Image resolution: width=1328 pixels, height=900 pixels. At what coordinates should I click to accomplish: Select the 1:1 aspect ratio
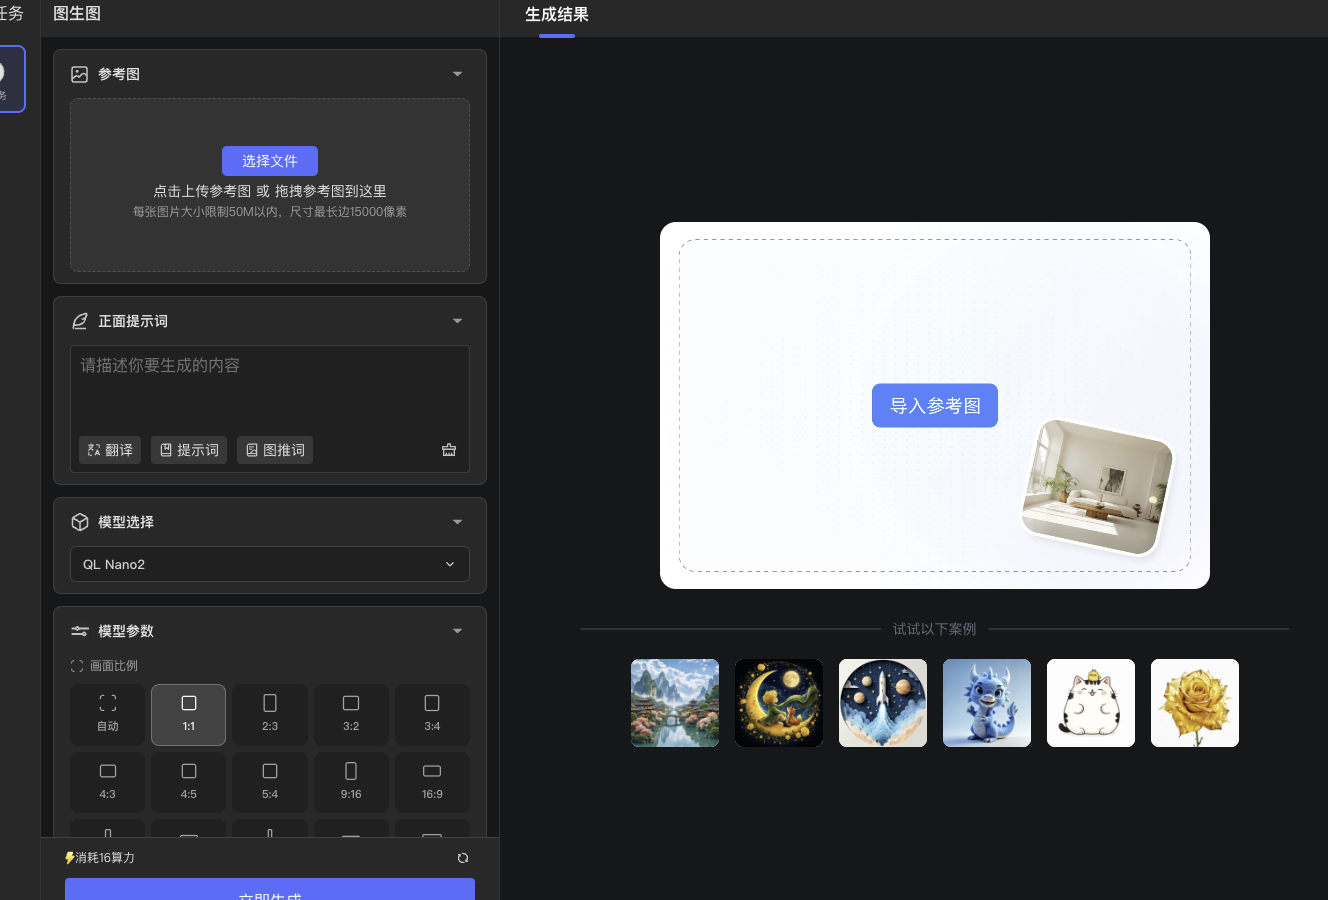pyautogui.click(x=189, y=715)
